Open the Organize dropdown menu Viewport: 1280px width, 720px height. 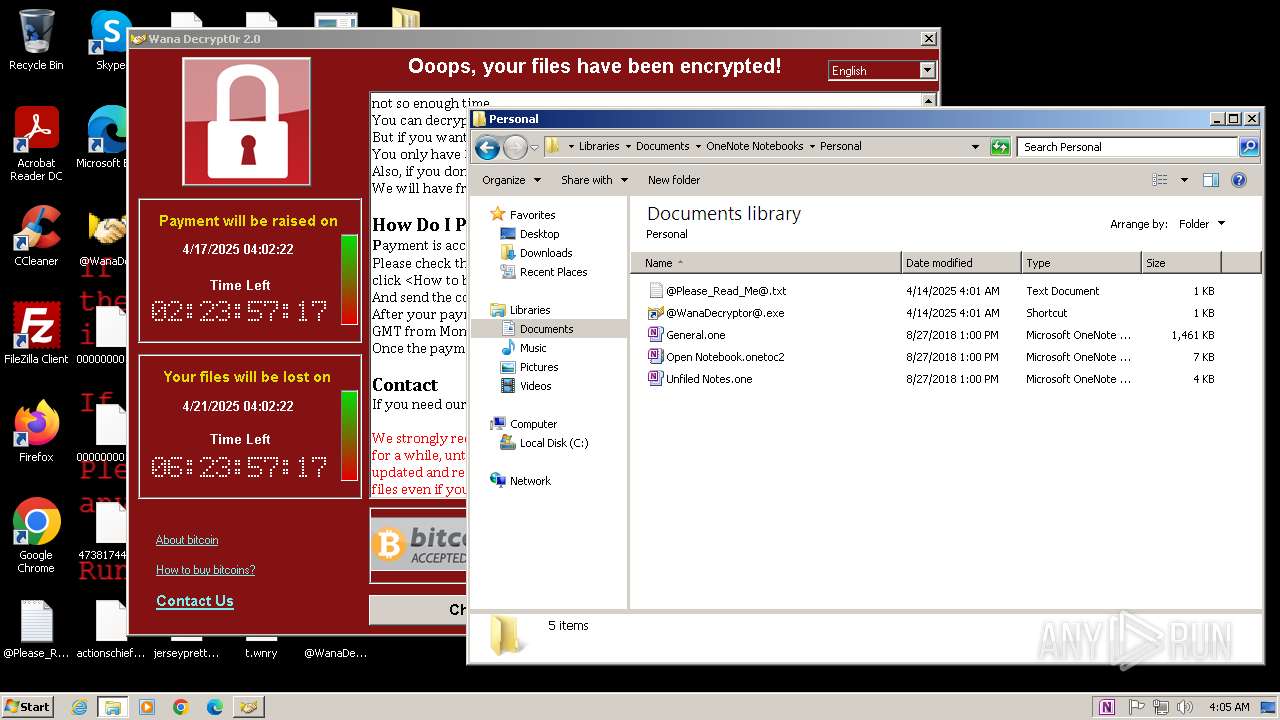click(511, 180)
